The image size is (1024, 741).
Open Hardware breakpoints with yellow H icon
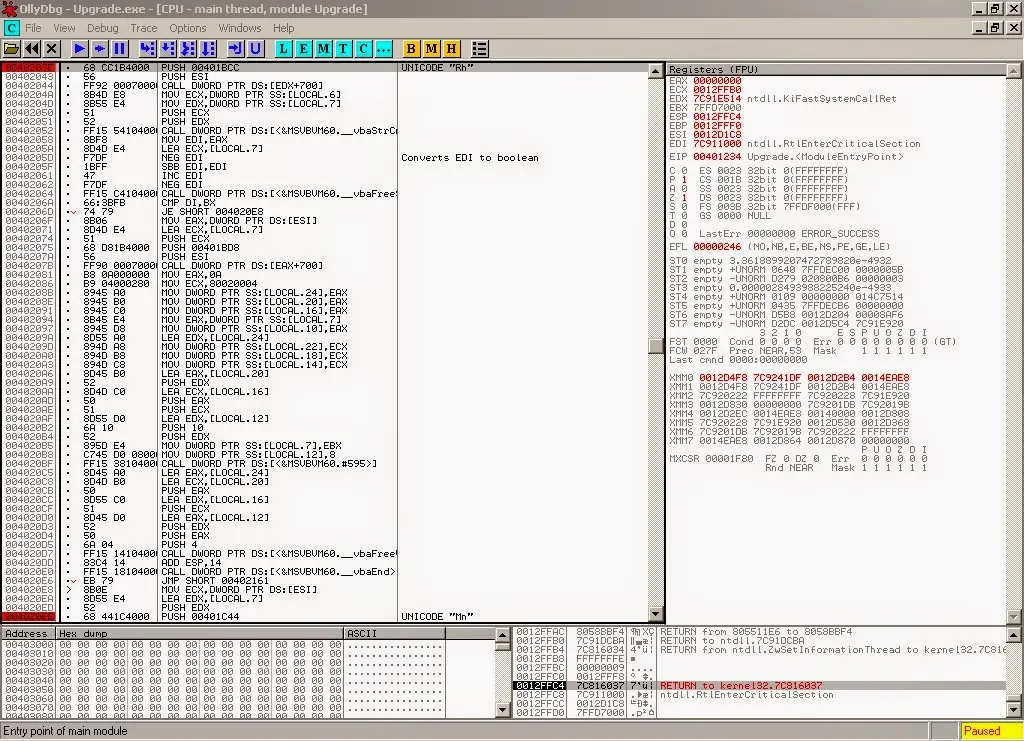point(451,49)
